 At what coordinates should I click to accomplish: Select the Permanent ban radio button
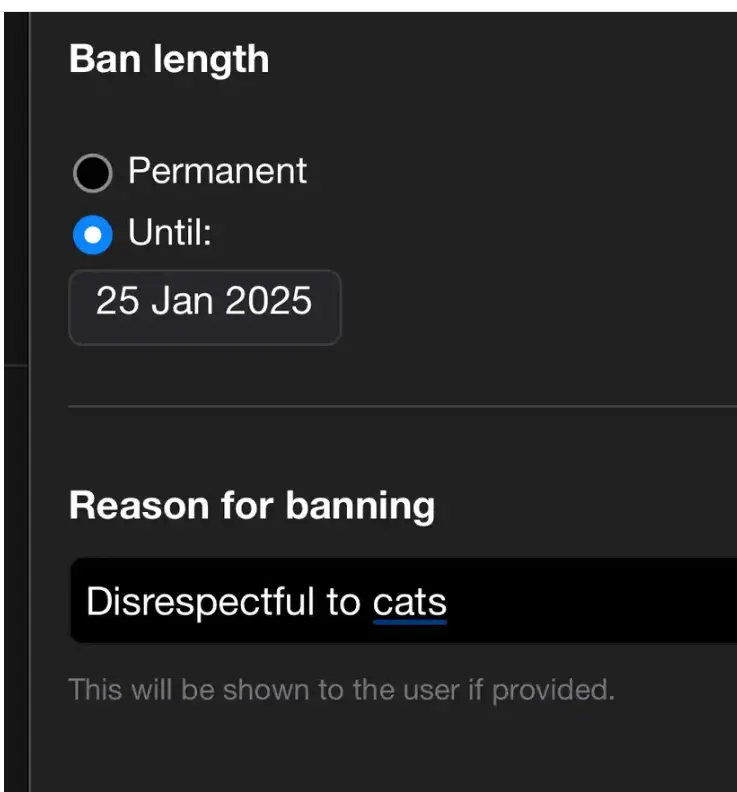[x=92, y=173]
